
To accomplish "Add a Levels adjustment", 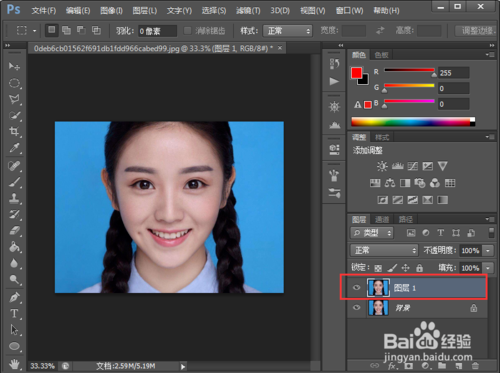I will click(x=397, y=166).
